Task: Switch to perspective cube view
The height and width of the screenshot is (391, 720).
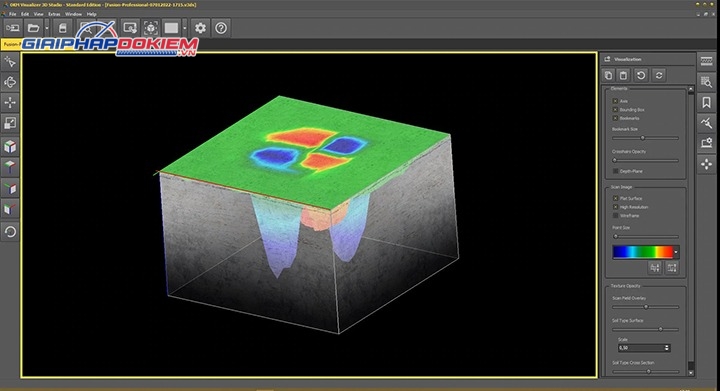Action: pyautogui.click(x=10, y=147)
